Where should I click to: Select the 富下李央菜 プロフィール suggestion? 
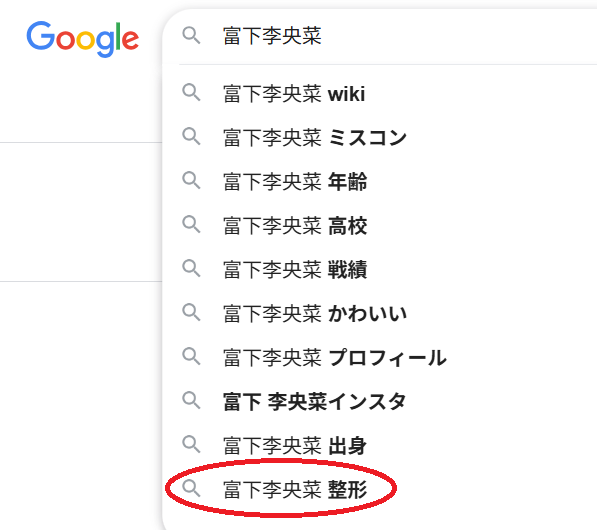coord(381,358)
